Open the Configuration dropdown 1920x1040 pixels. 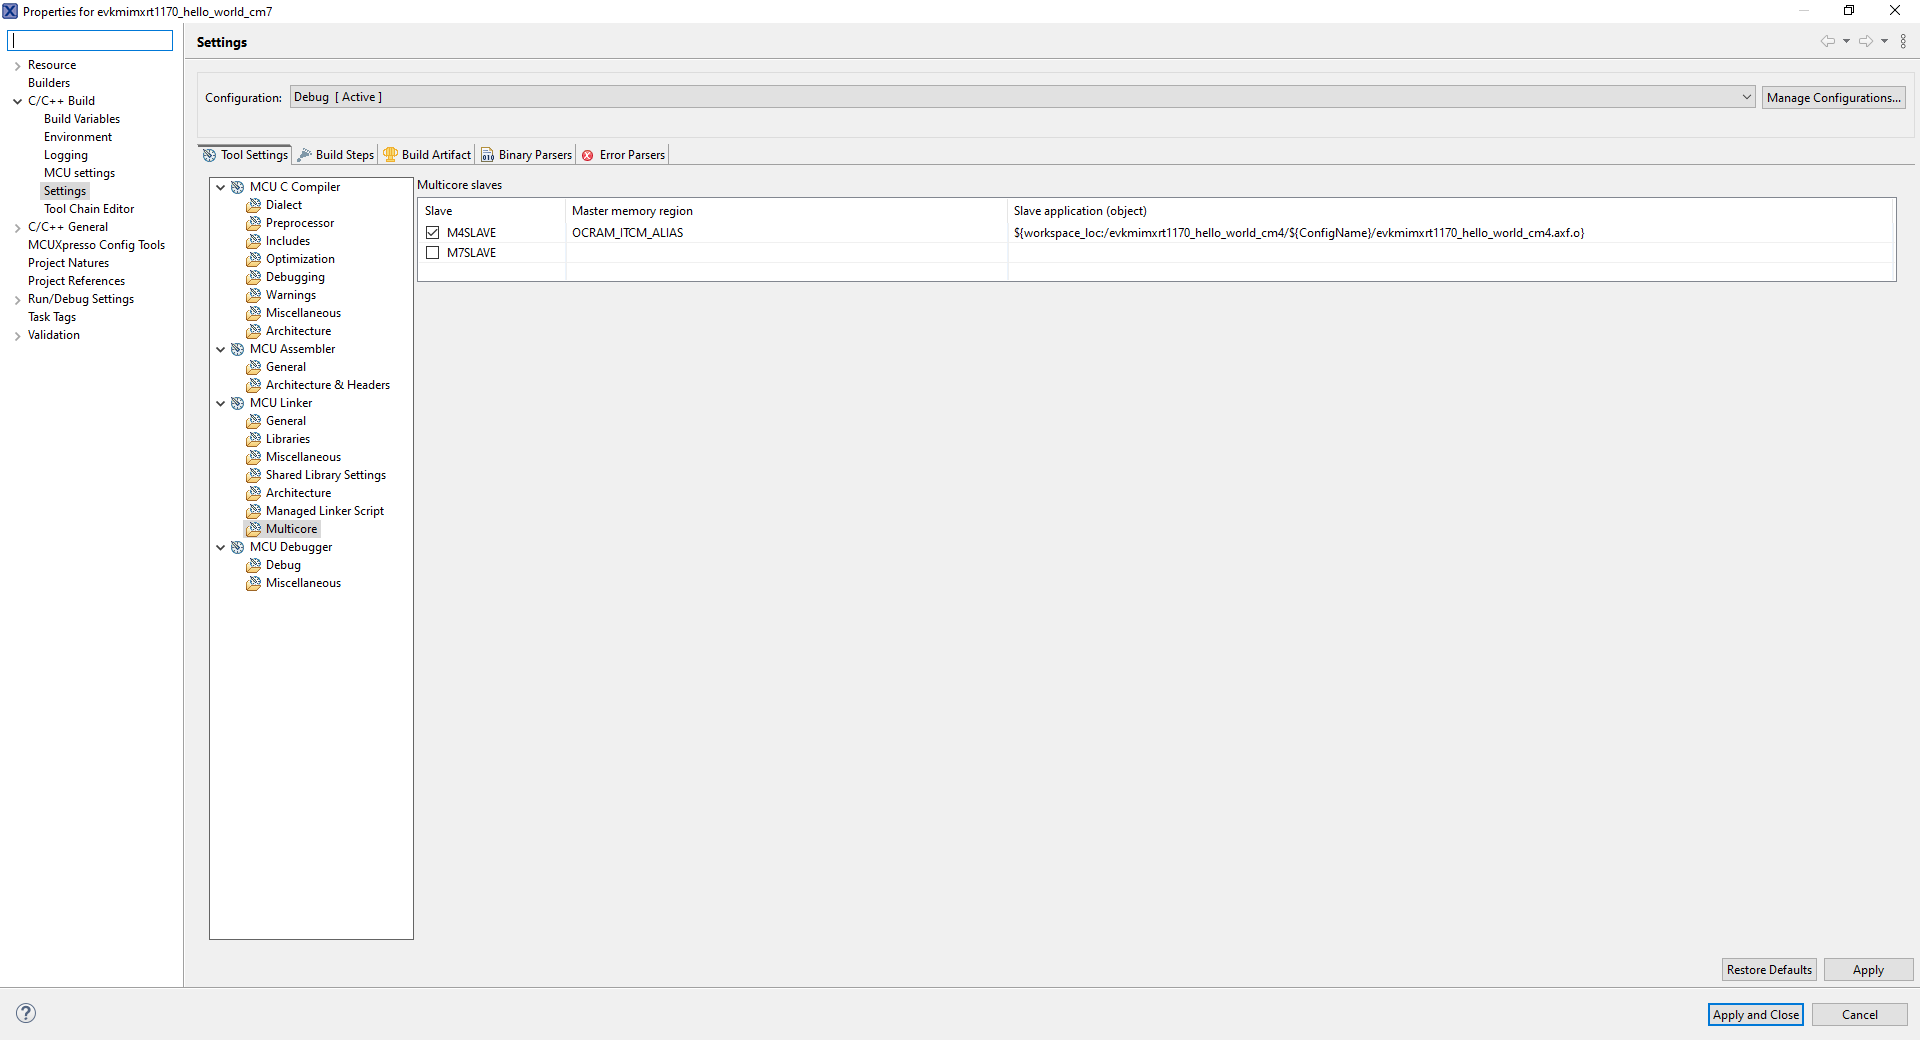pos(1745,96)
